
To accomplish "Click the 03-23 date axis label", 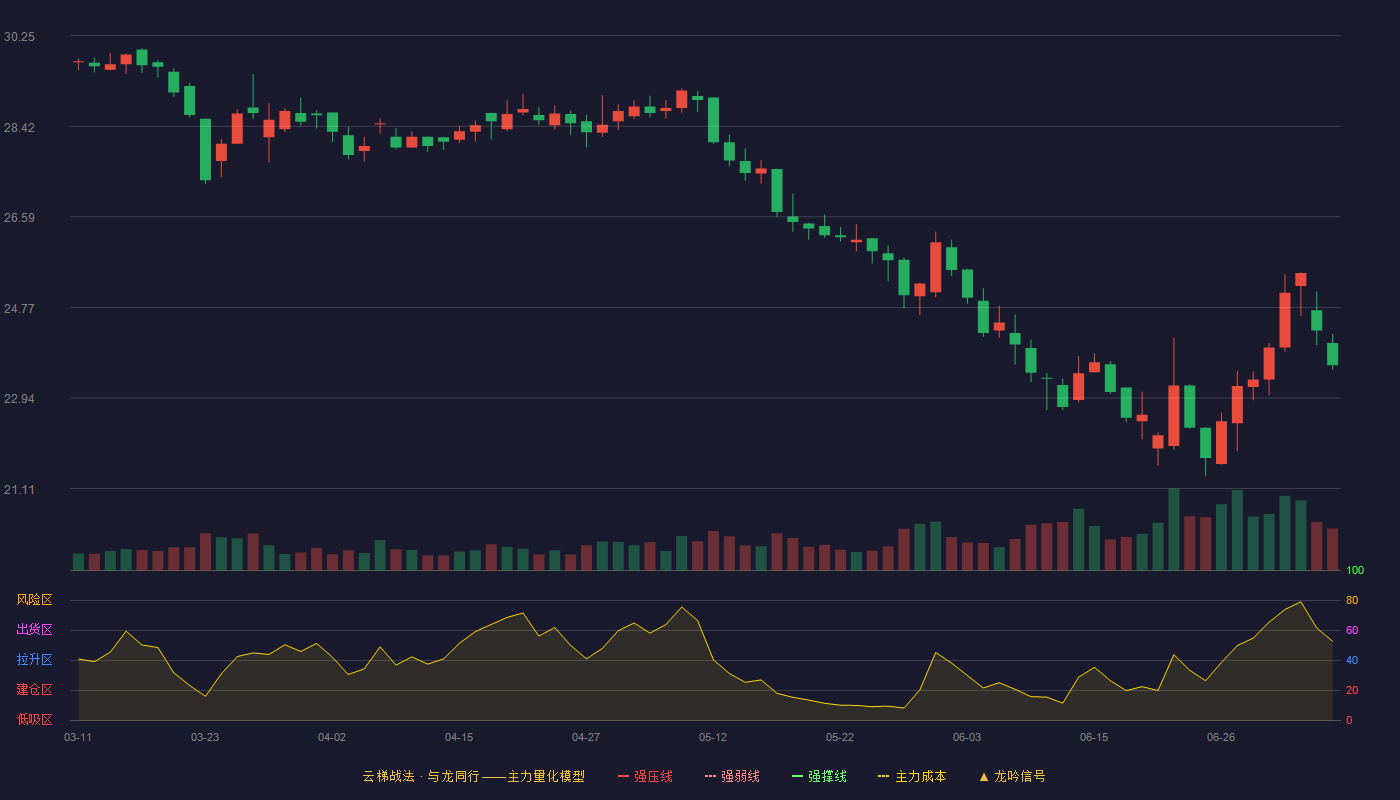I will tap(205, 737).
